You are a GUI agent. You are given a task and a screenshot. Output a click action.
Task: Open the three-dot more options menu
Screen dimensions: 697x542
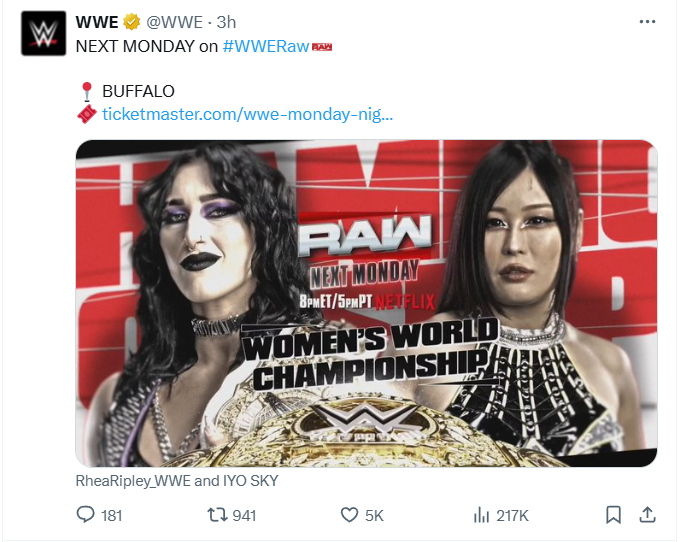647,21
